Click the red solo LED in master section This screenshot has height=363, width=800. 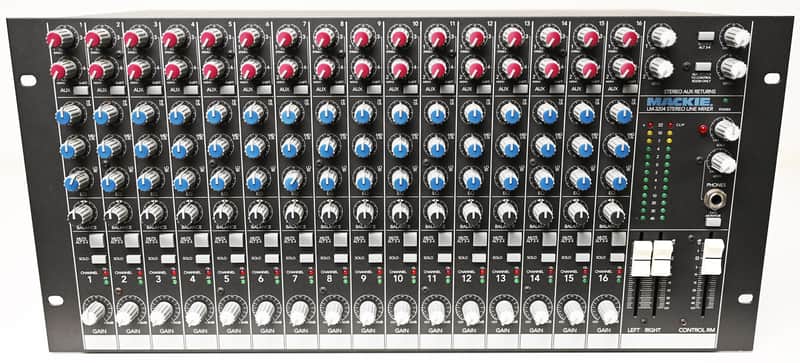[x=703, y=129]
